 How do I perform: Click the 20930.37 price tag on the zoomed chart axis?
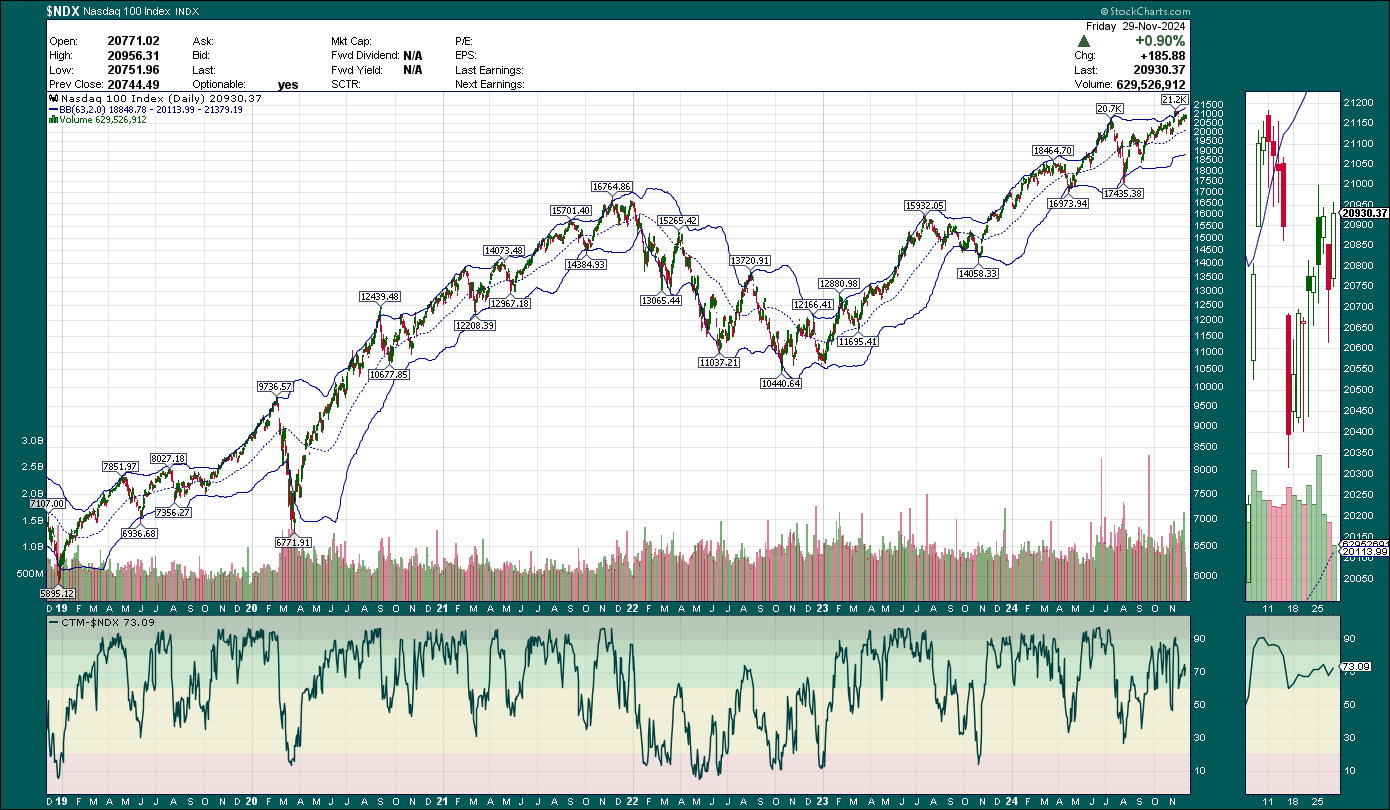pos(1364,213)
